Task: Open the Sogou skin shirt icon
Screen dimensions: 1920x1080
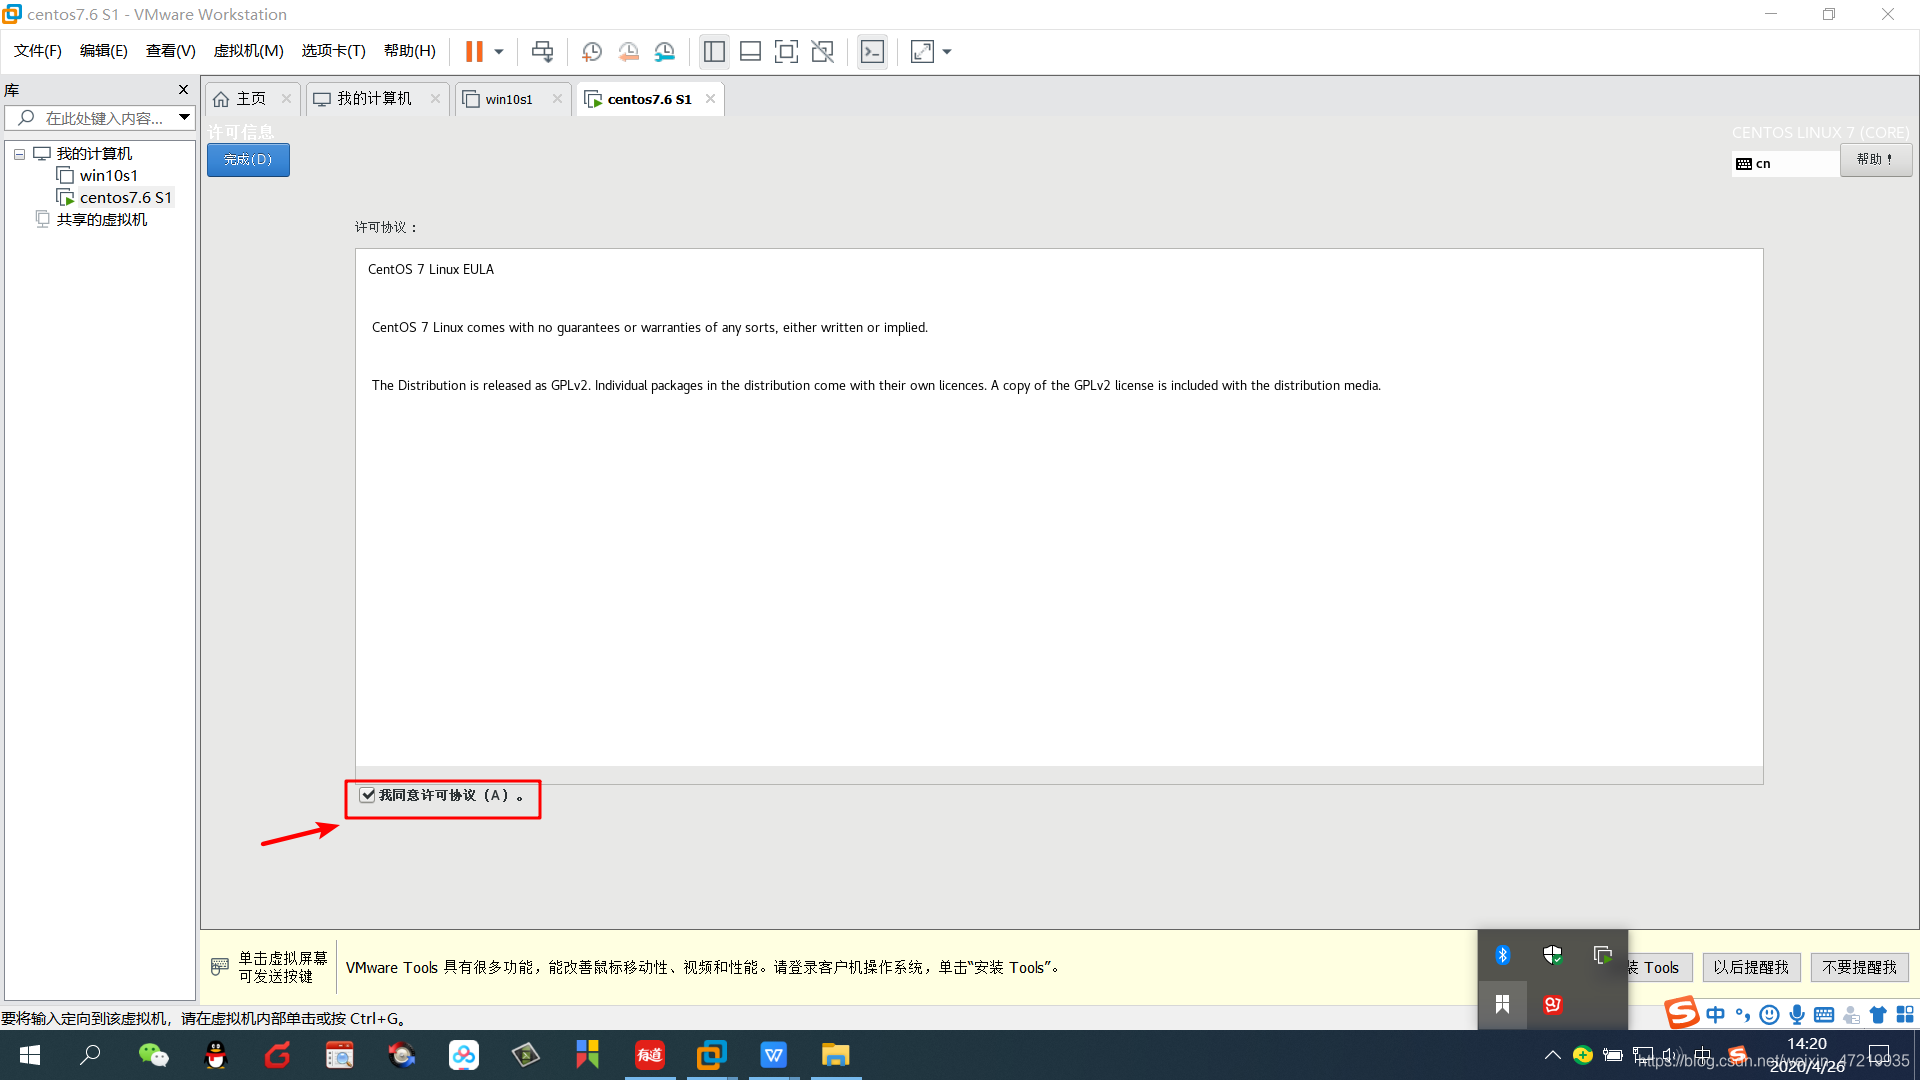Action: coord(1878,1015)
